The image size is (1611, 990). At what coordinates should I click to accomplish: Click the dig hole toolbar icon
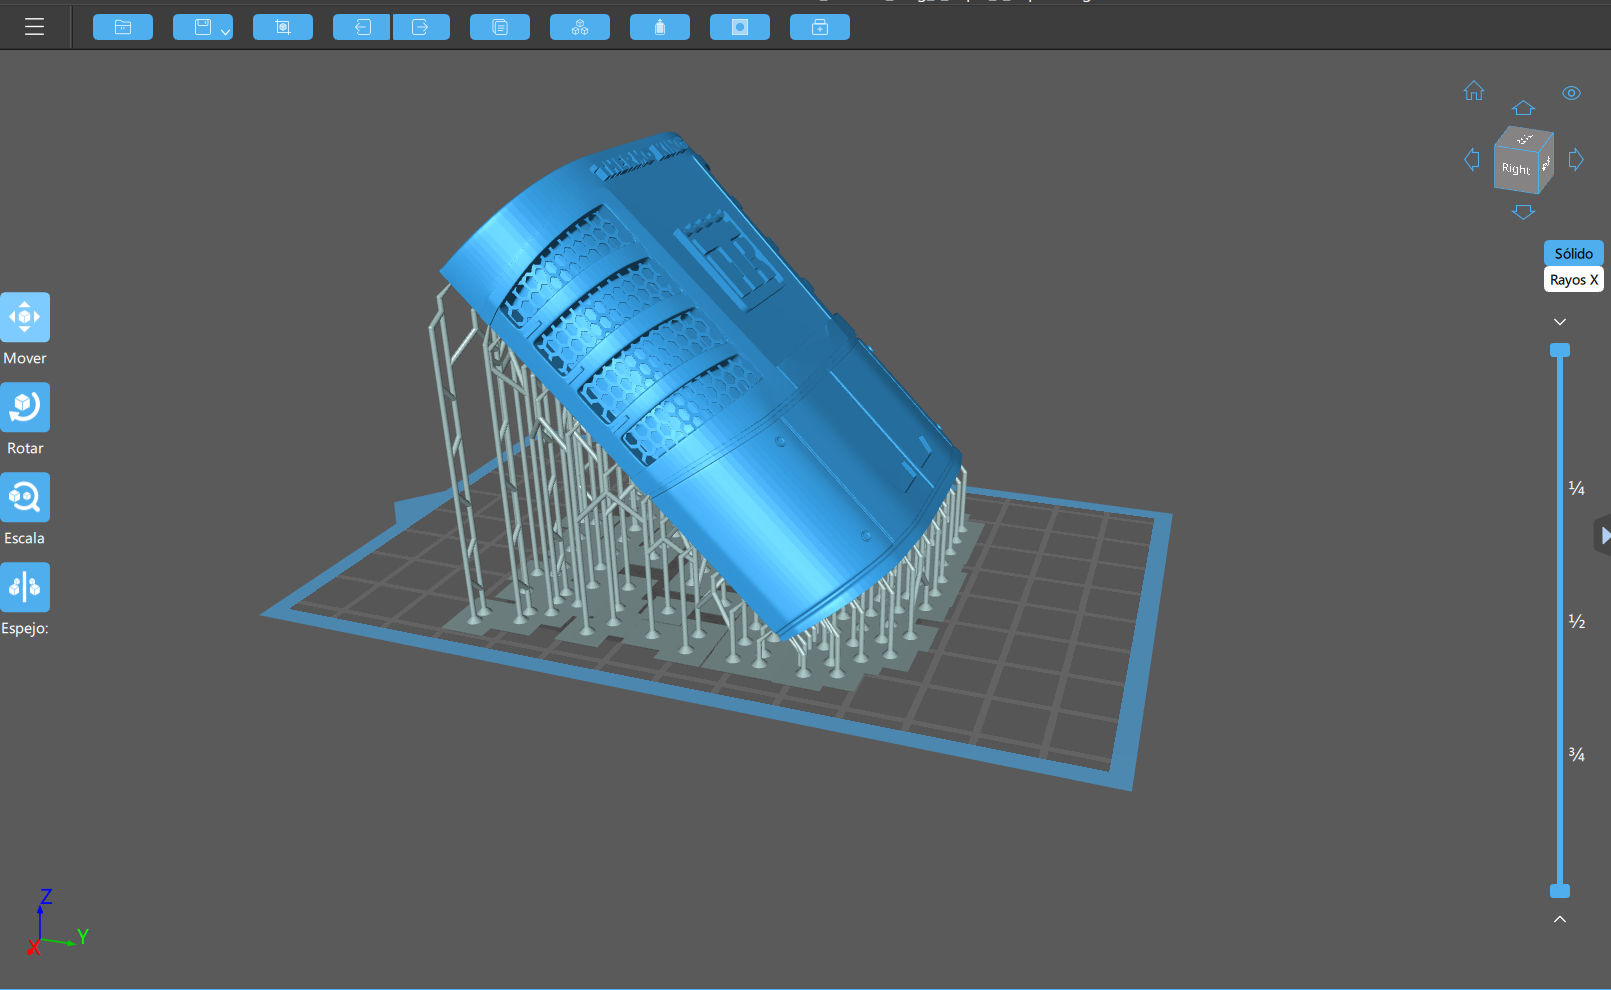coord(740,27)
